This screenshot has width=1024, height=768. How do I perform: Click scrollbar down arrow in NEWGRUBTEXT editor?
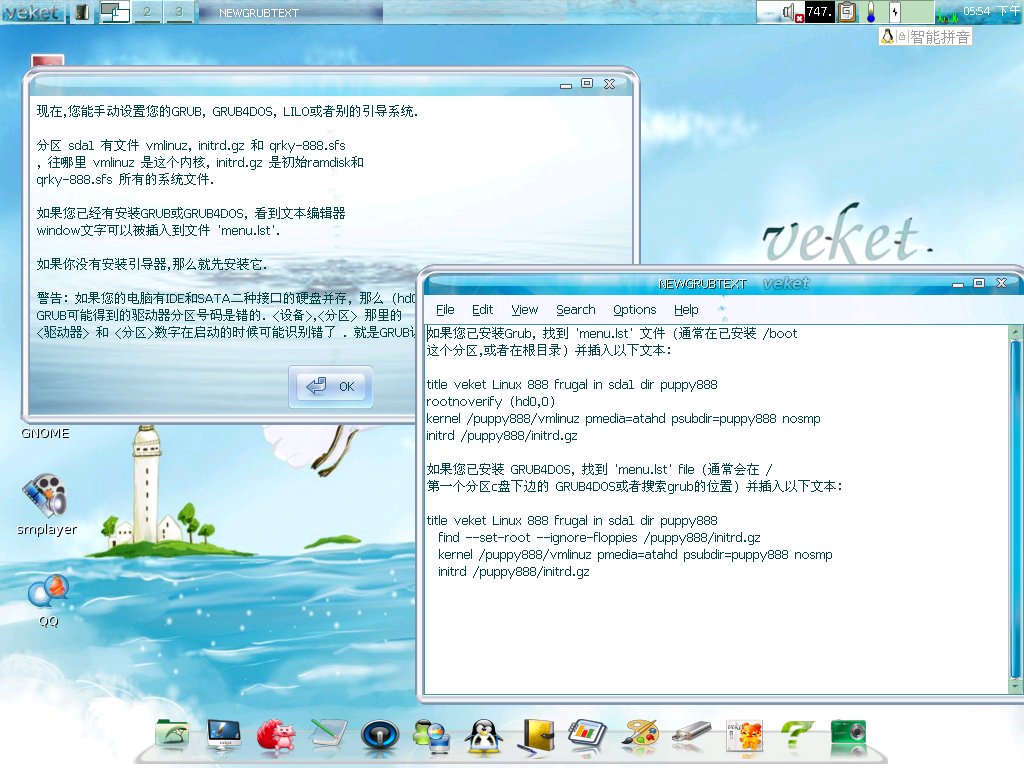1016,687
